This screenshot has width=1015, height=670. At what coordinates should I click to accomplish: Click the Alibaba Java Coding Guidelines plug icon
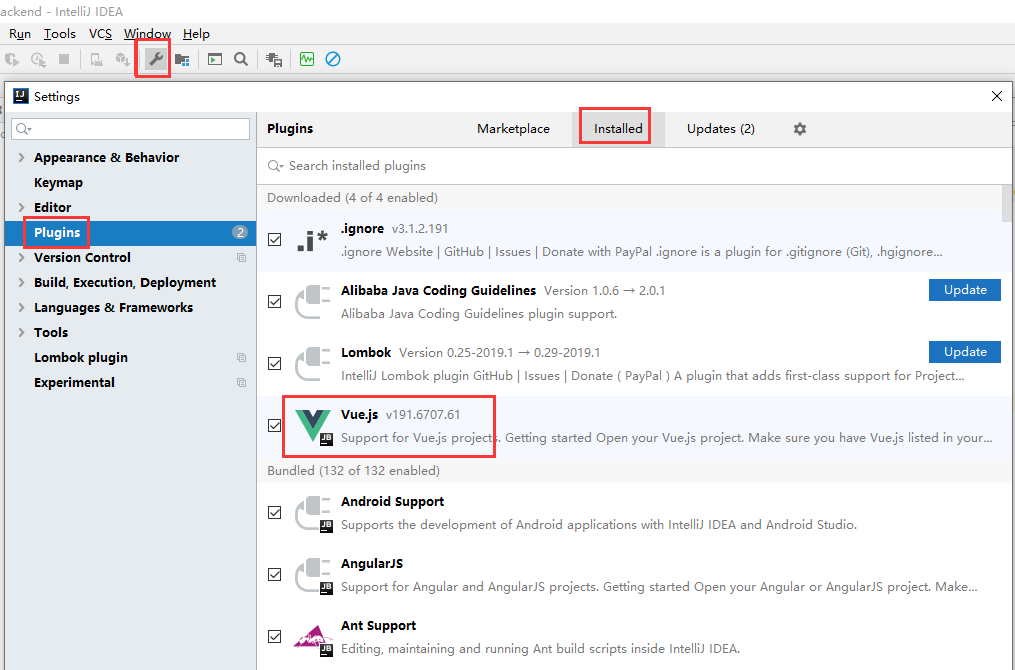click(313, 302)
